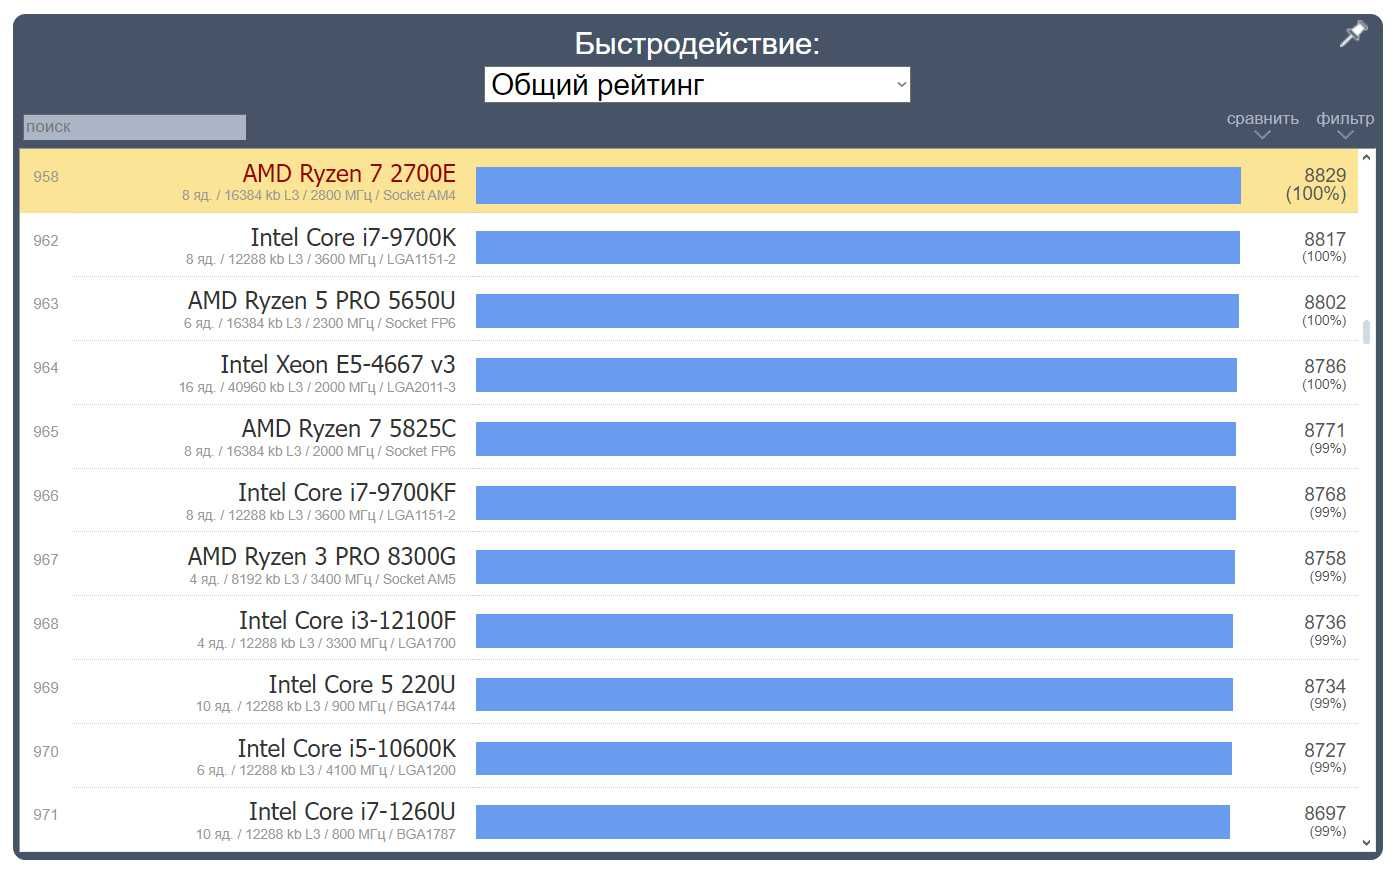The width and height of the screenshot is (1394, 873).
Task: Click score 8802 of Ryzen 5 PRO 5650U
Action: pyautogui.click(x=1325, y=302)
